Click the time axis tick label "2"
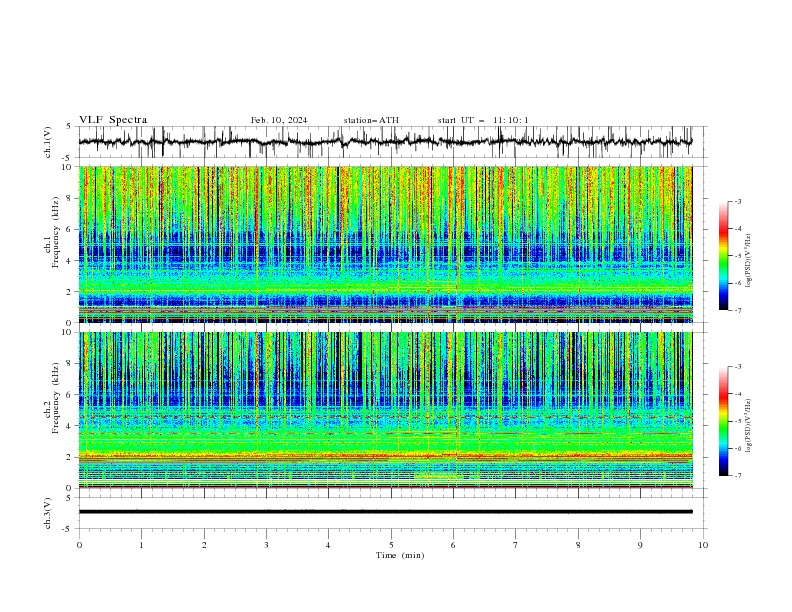Screen dimensions: 792x612 [204, 545]
